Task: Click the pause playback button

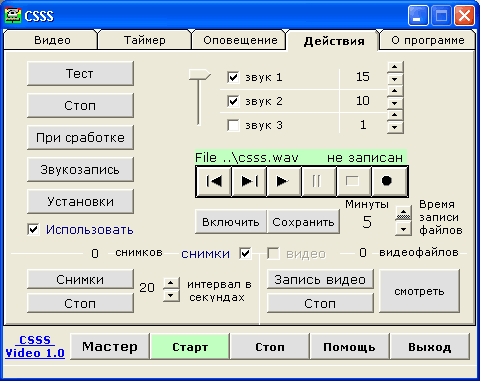Action: tap(319, 181)
